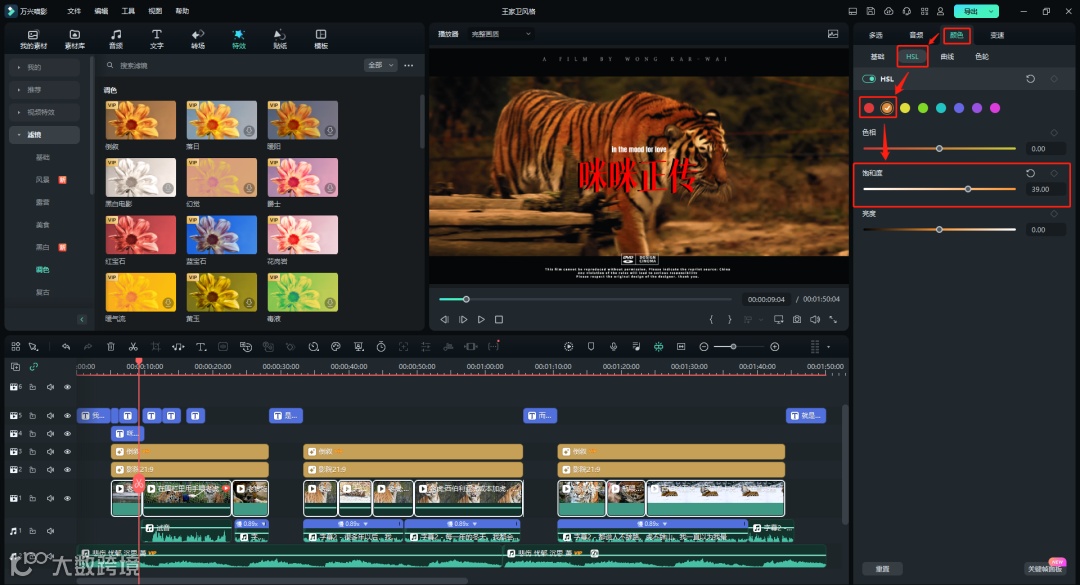Open the 文件 menu
The width and height of the screenshot is (1080, 585).
(74, 11)
